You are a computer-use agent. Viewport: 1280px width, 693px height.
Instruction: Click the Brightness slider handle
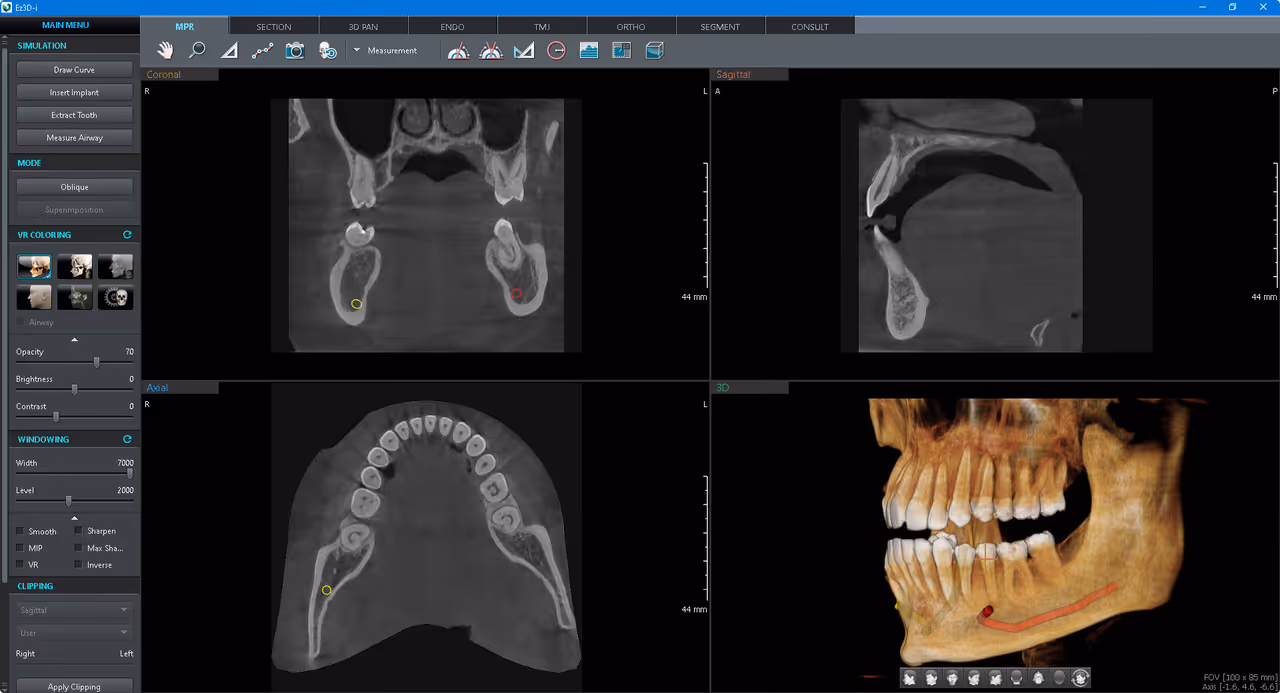click(x=74, y=390)
